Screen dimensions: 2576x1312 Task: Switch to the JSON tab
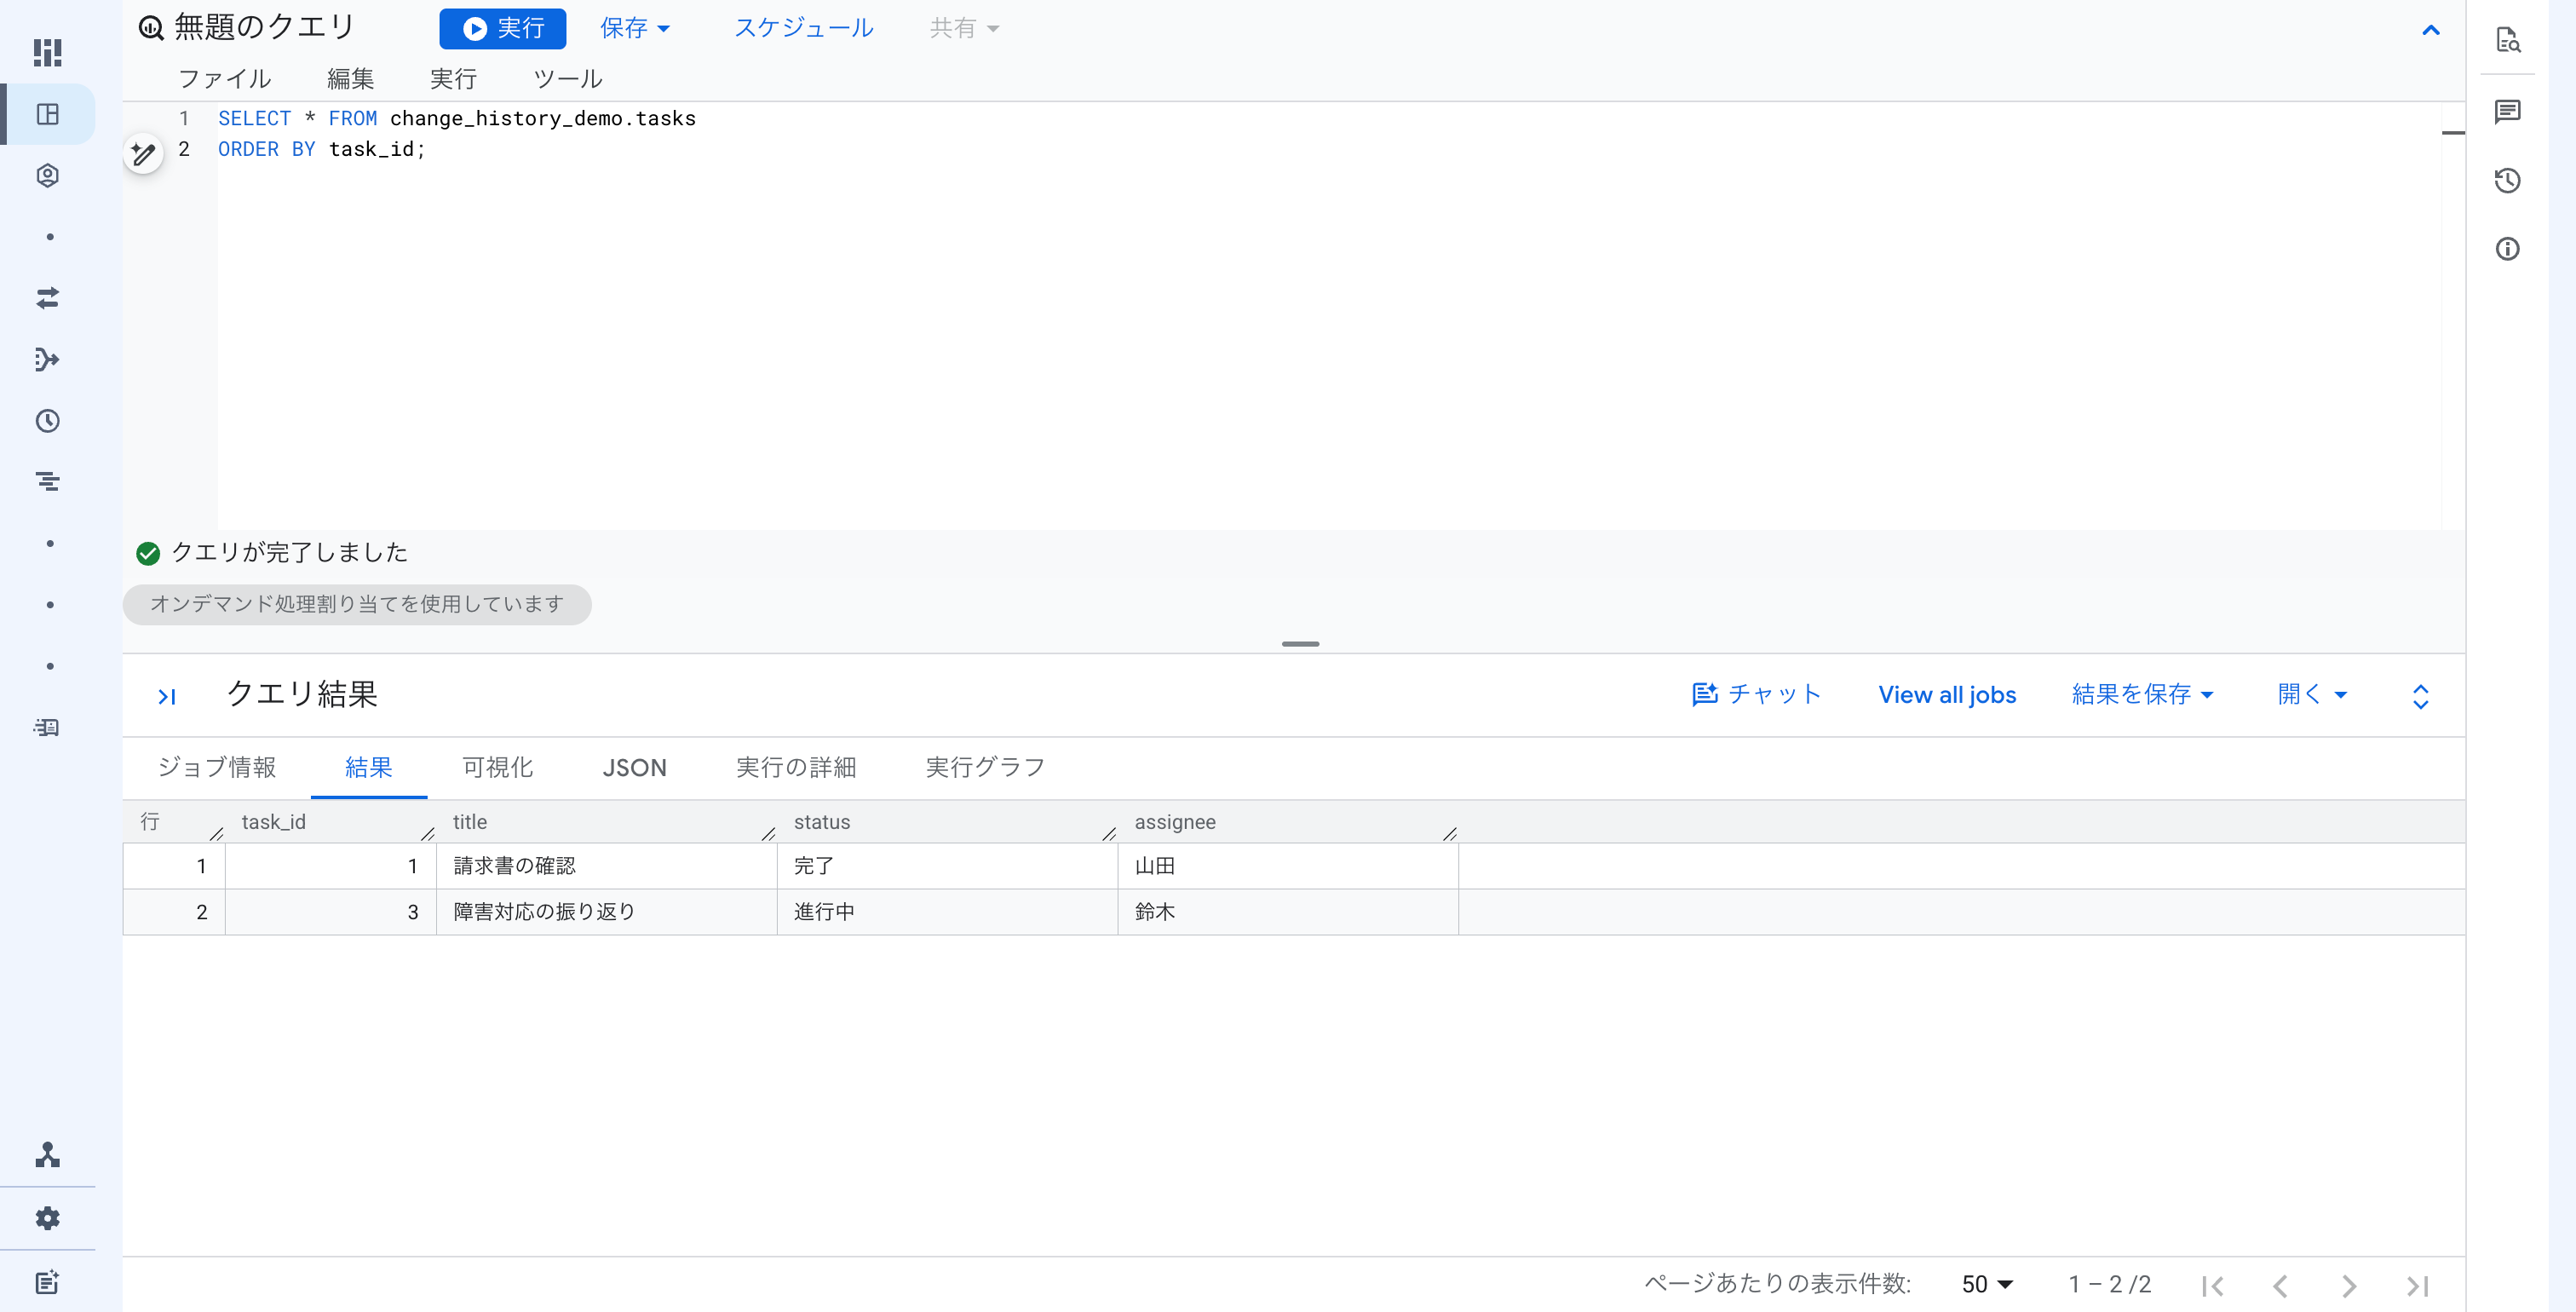pos(634,767)
